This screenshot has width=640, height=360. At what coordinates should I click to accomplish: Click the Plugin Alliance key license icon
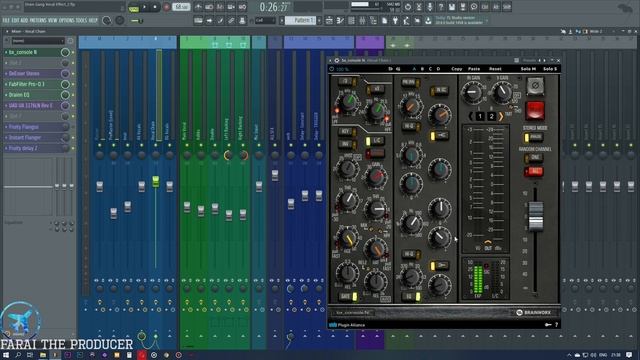click(548, 325)
